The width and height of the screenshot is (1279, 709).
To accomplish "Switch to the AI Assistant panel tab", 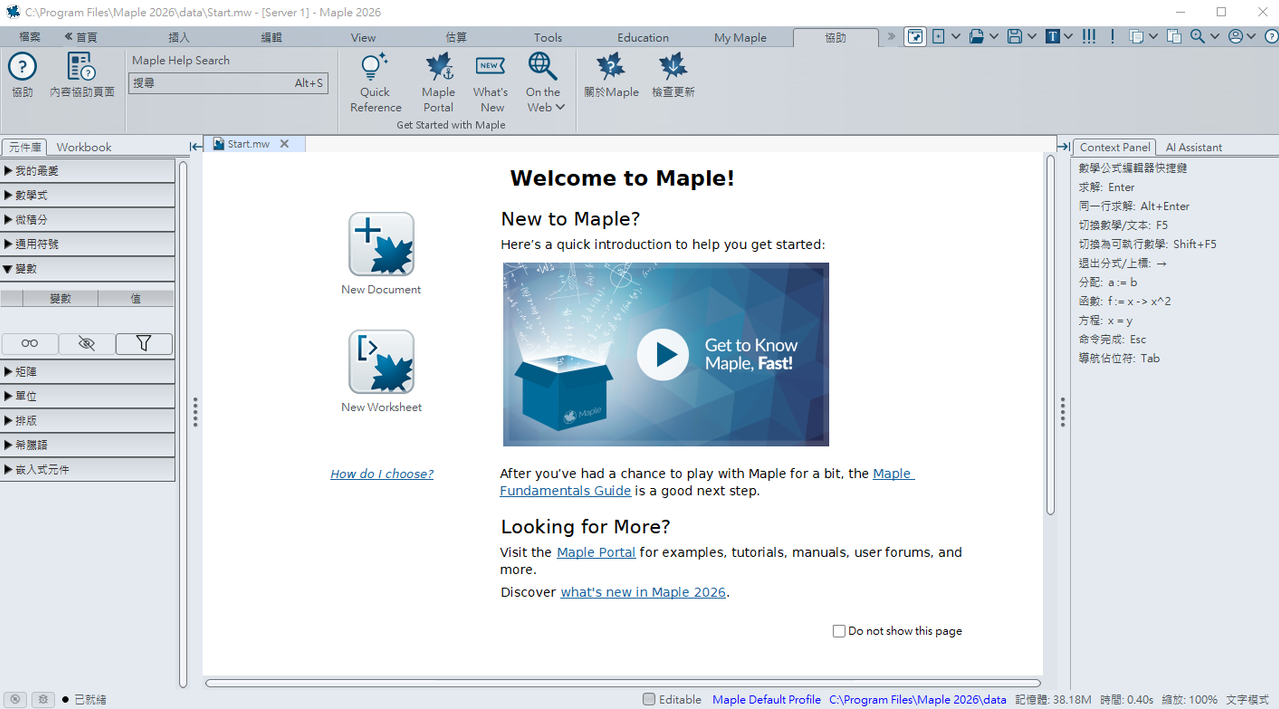I will [x=1193, y=147].
